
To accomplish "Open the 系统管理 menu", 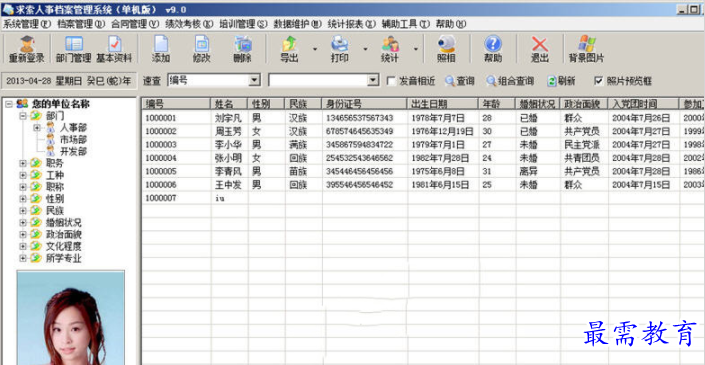I will (x=27, y=24).
